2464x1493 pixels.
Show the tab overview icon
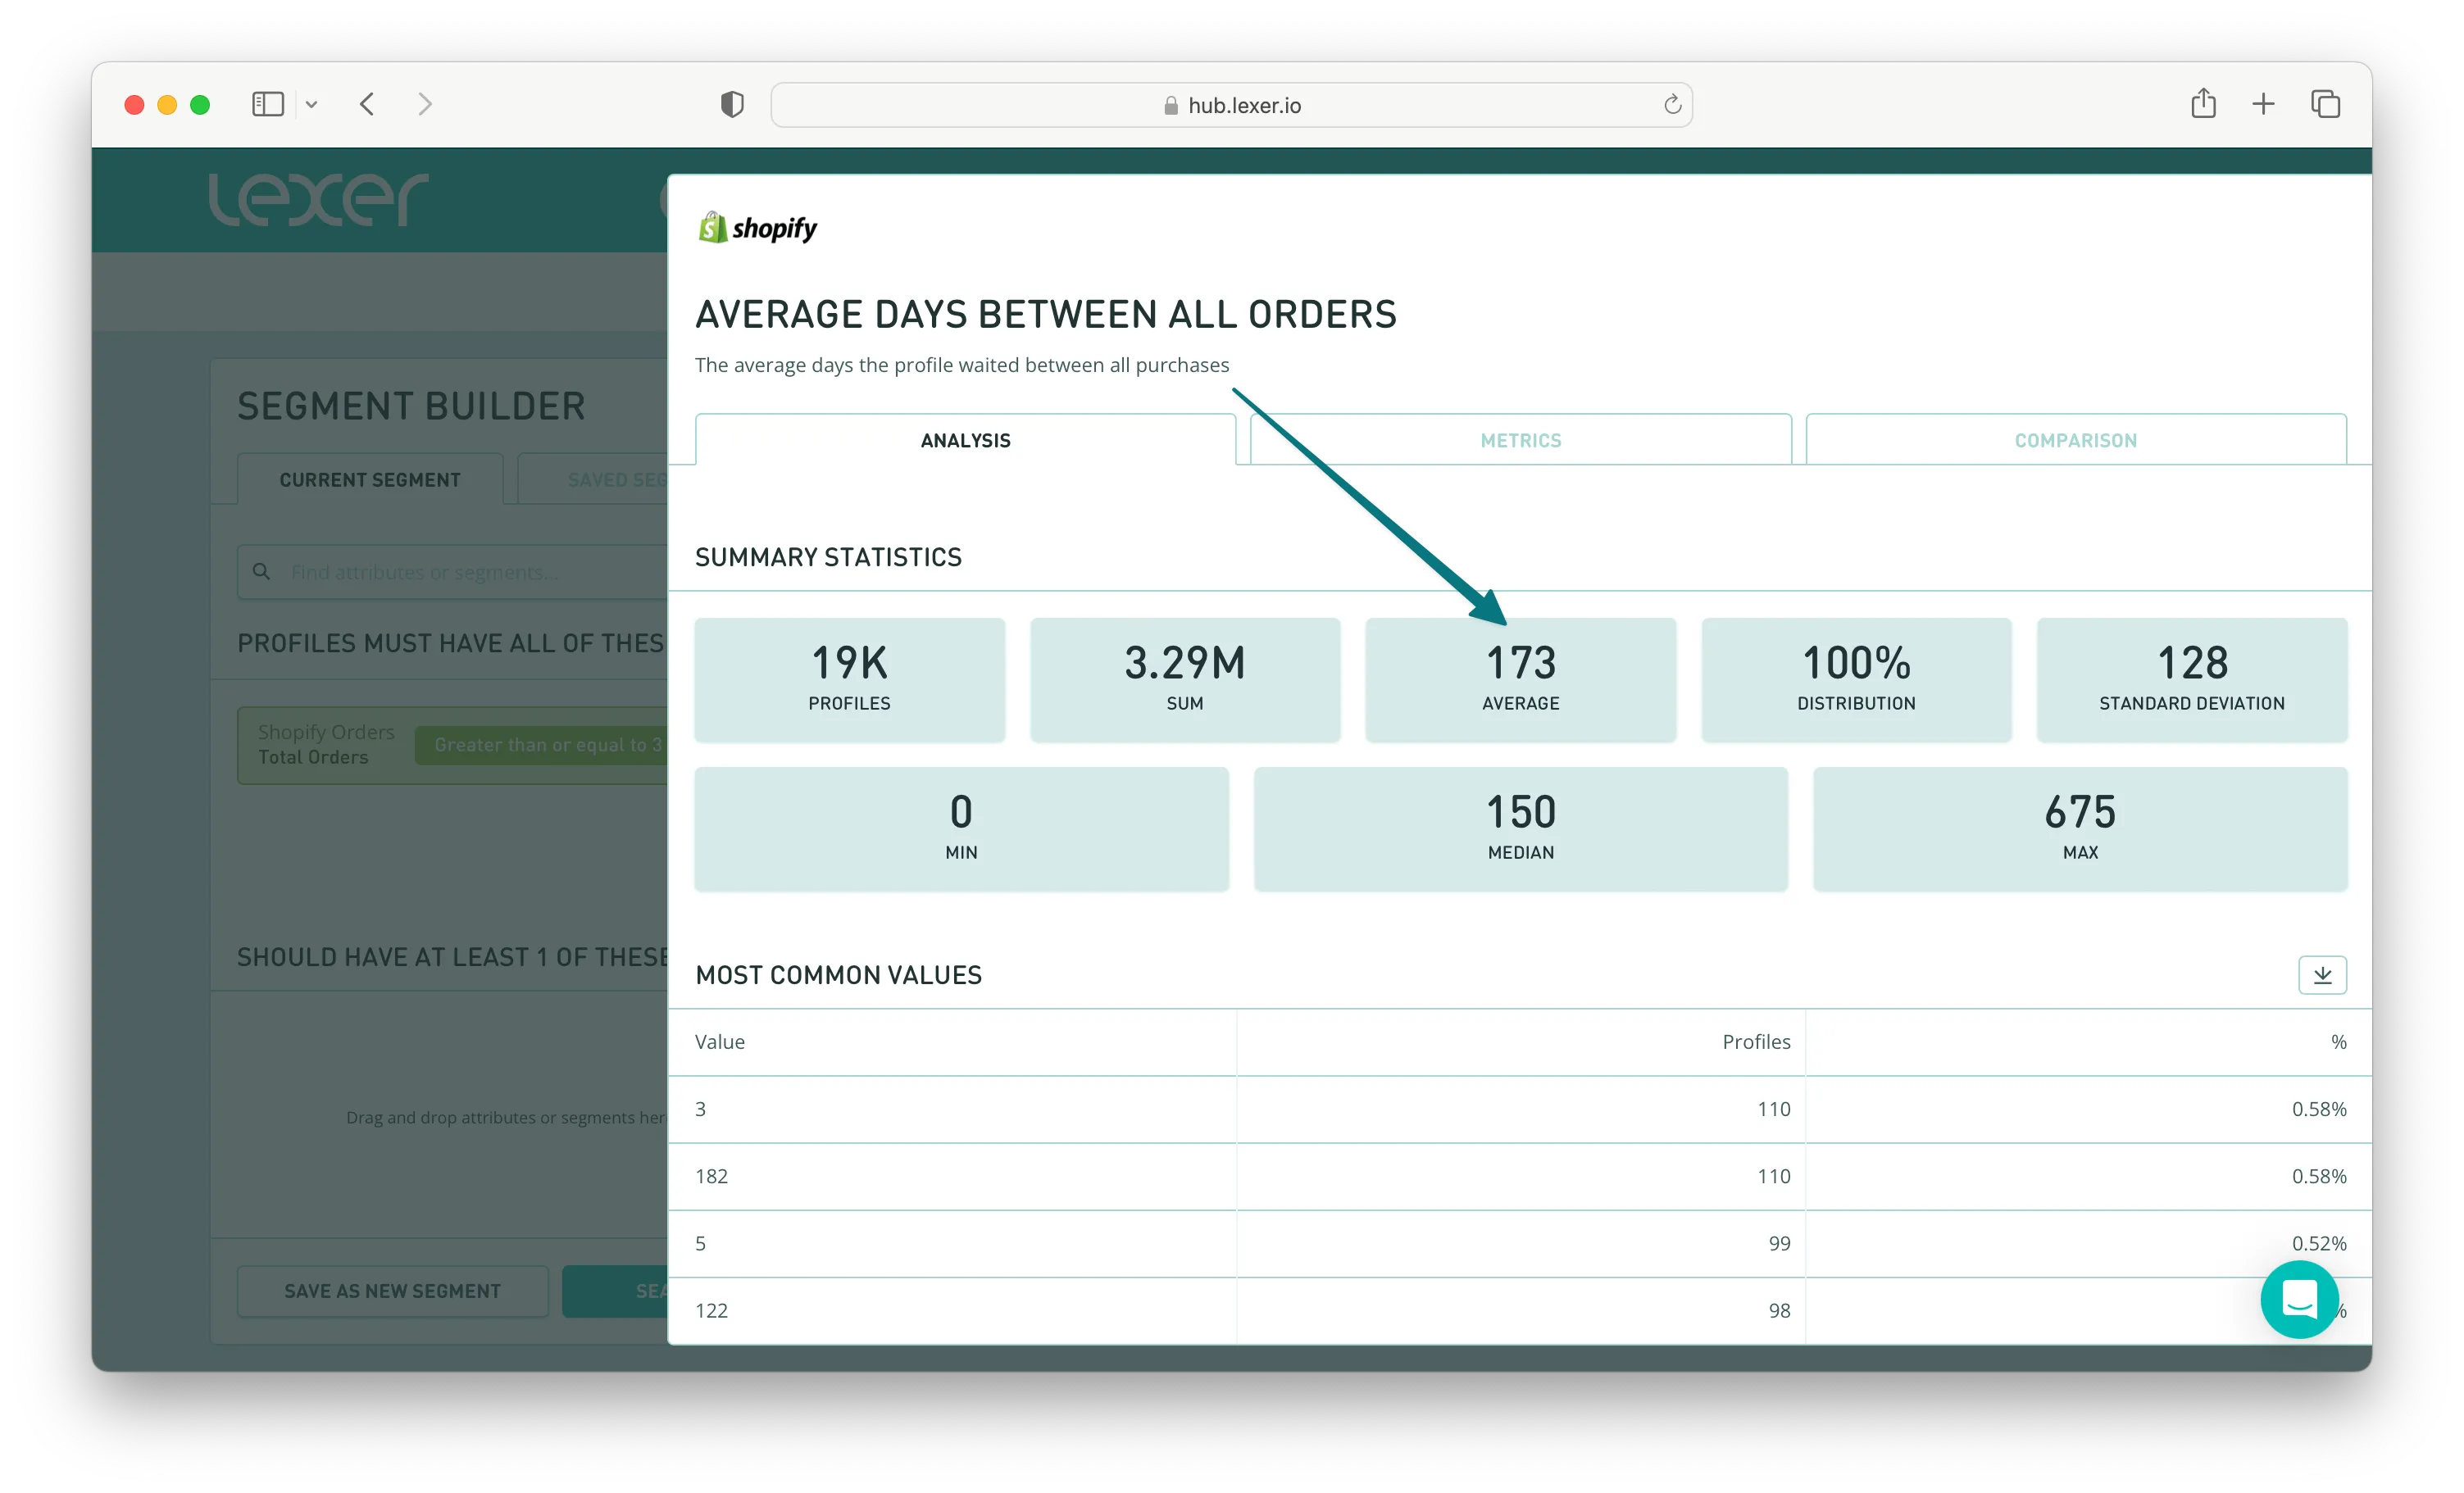tap(2325, 104)
